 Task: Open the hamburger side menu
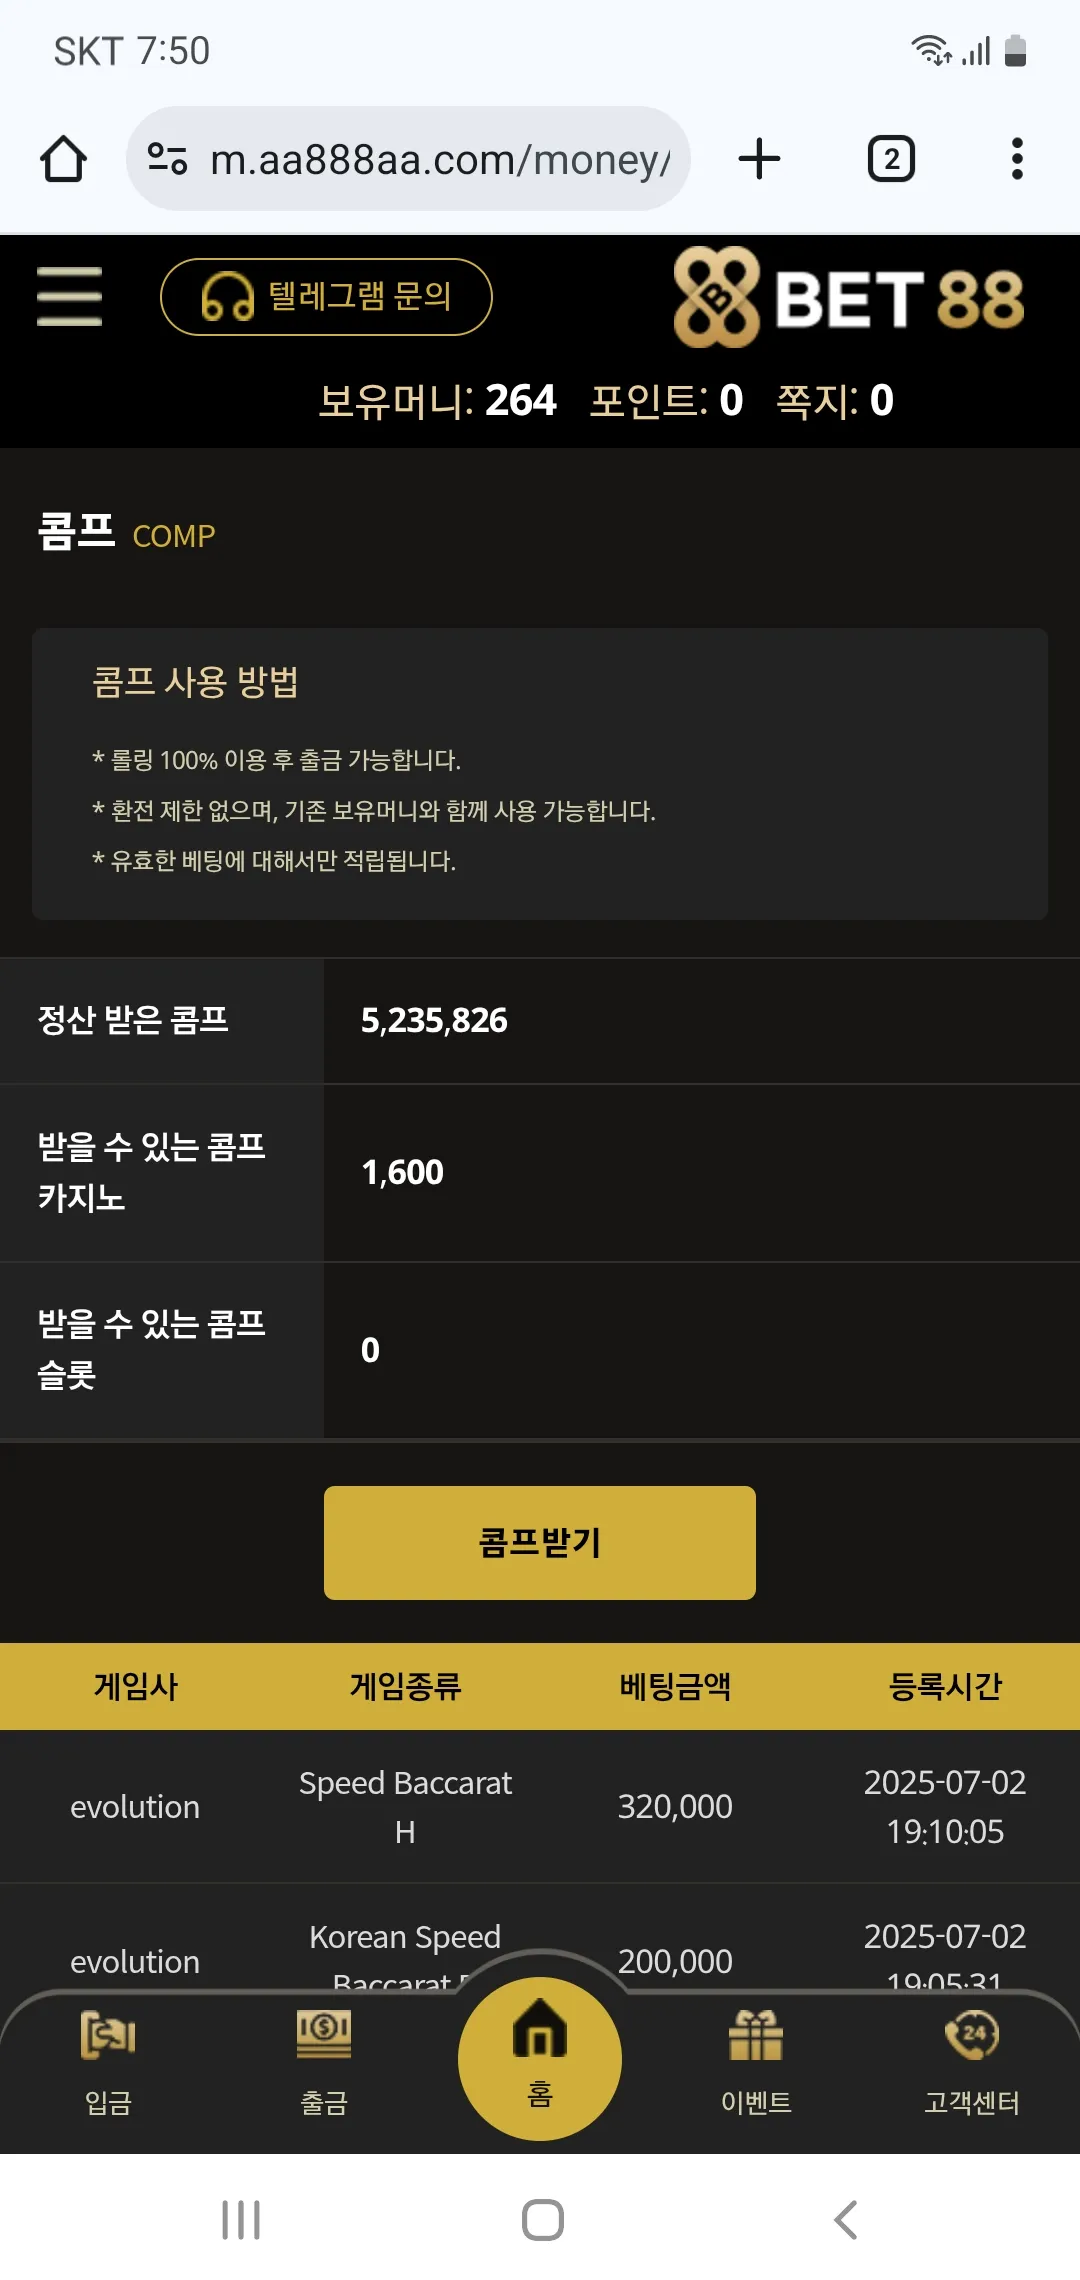pos(69,296)
